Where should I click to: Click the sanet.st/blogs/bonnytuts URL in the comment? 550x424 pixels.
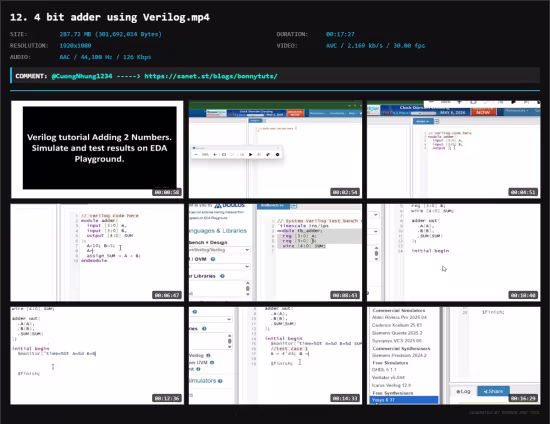[x=211, y=76]
